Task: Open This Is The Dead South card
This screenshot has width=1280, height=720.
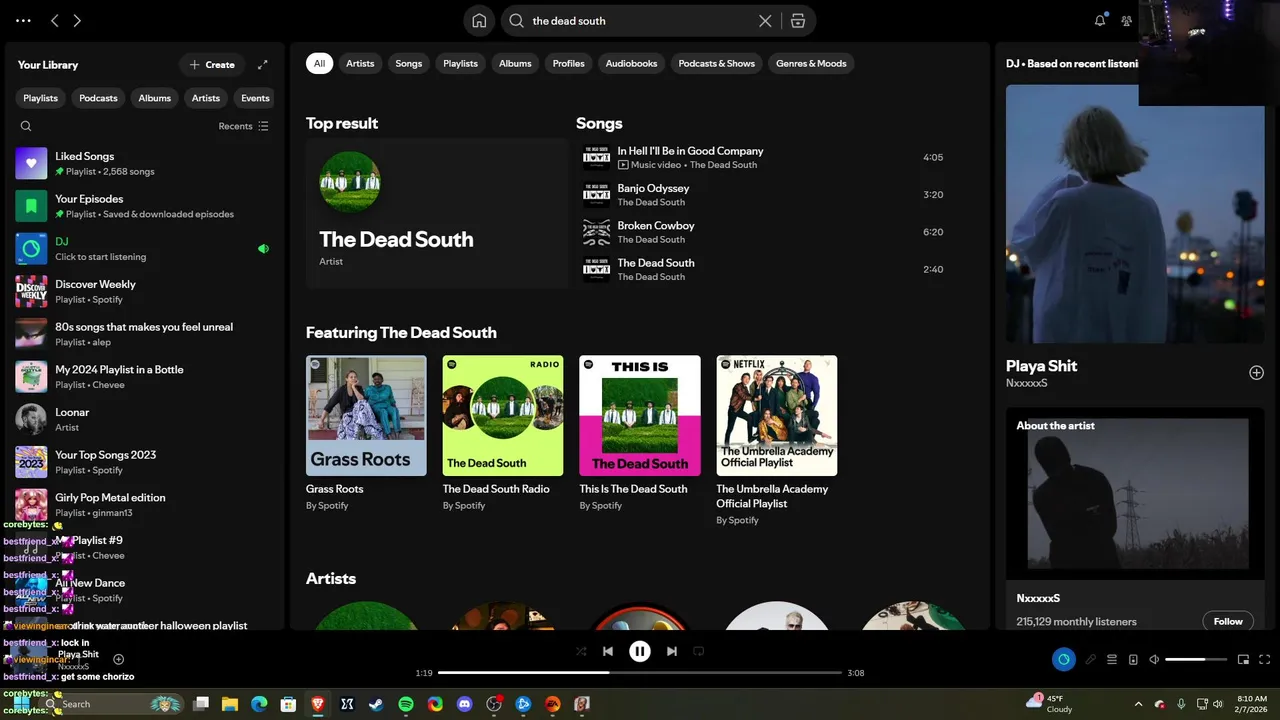Action: [640, 435]
